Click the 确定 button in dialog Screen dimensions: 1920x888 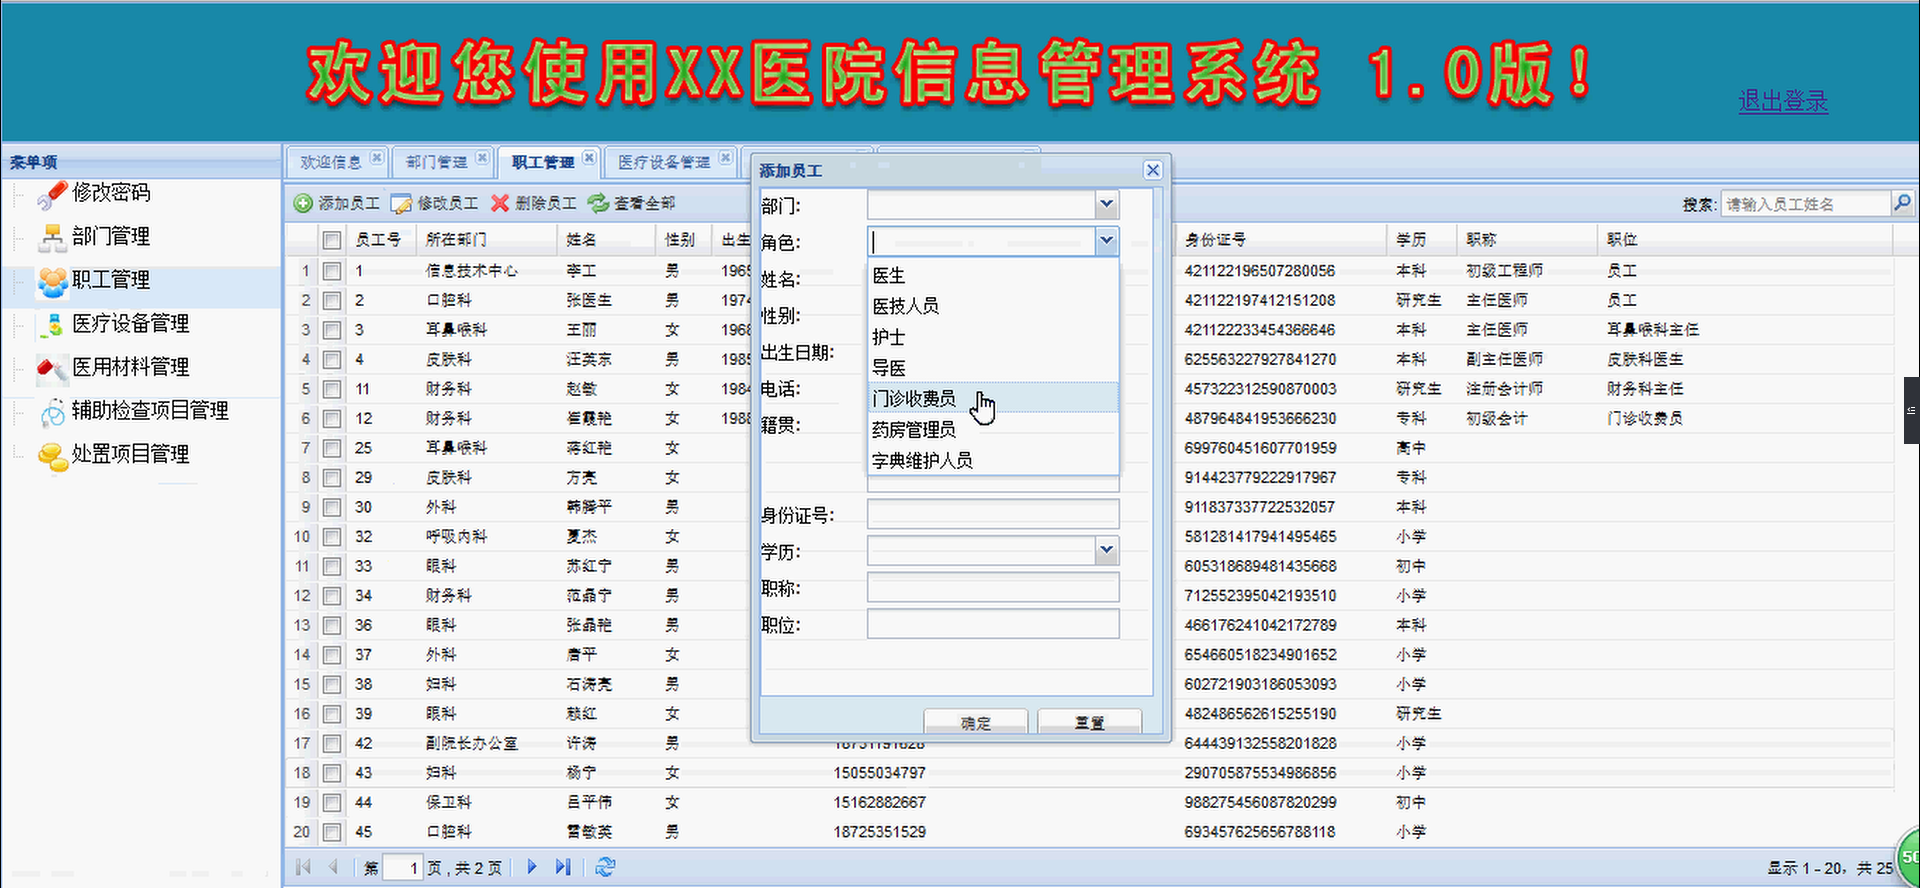[x=976, y=722]
